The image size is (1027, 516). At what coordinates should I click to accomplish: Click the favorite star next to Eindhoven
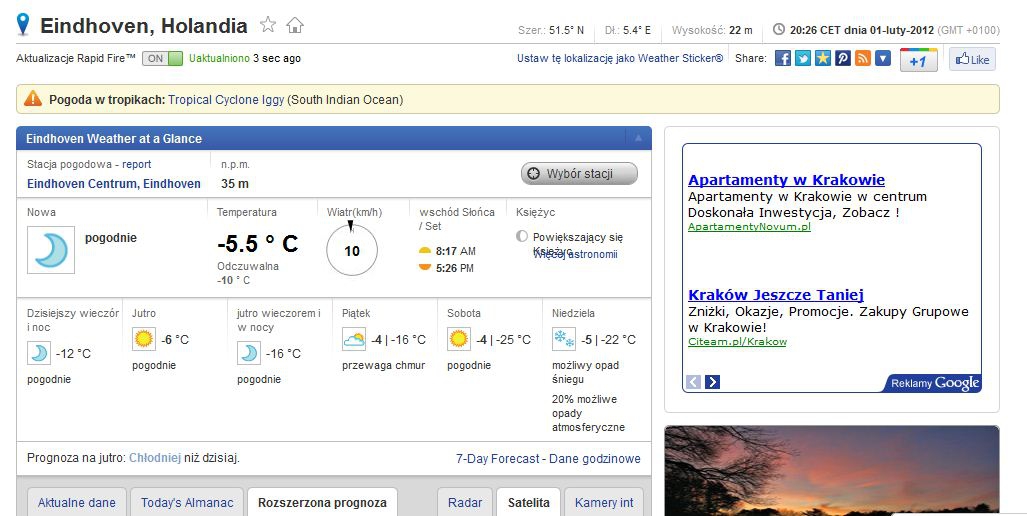coord(268,25)
